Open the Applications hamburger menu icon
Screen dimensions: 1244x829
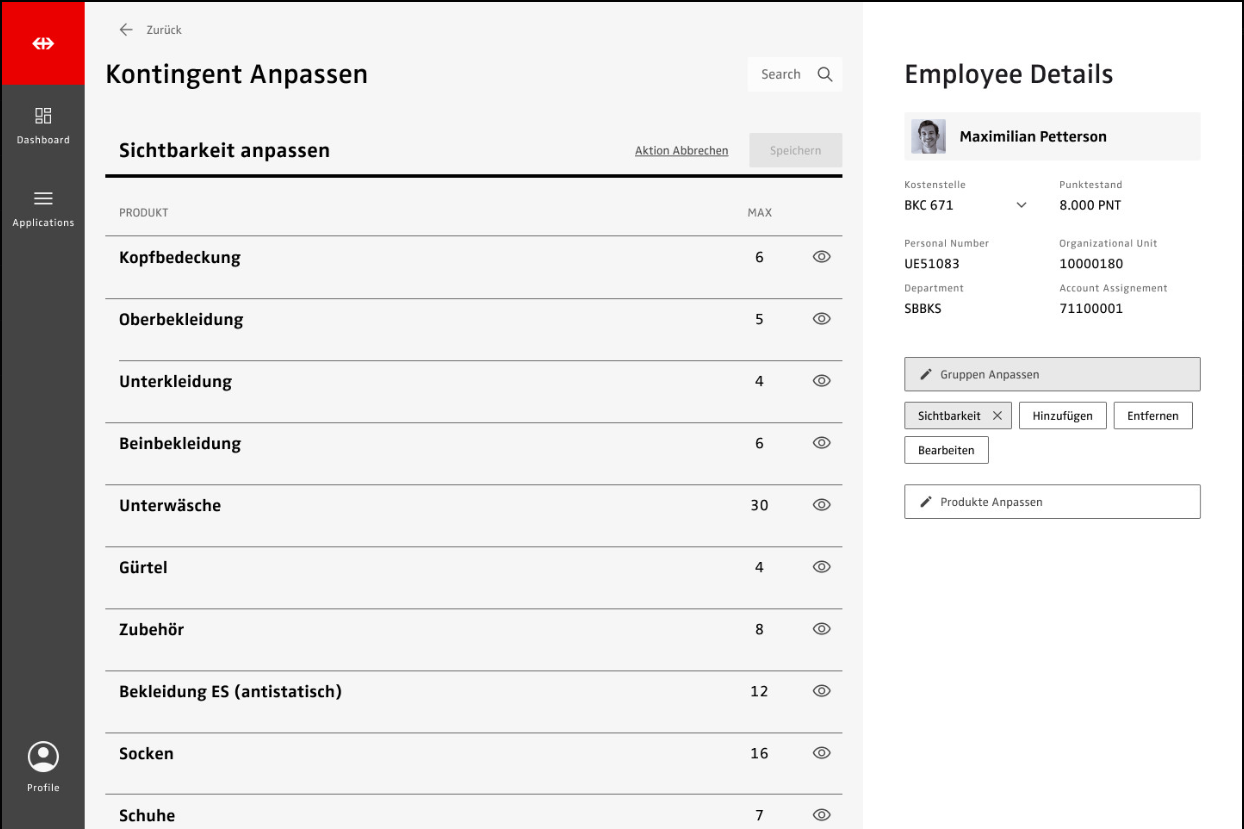tap(43, 198)
